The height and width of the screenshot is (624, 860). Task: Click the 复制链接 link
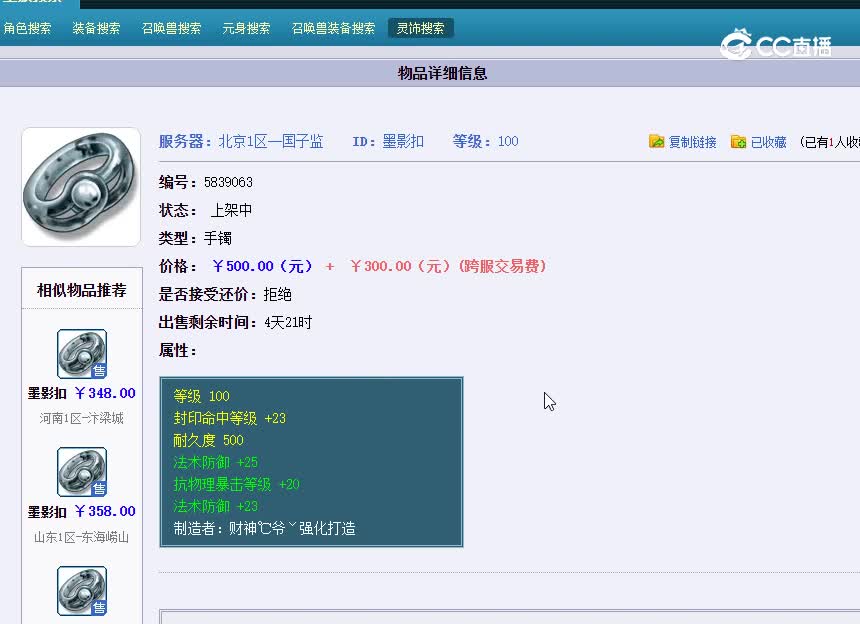(692, 142)
